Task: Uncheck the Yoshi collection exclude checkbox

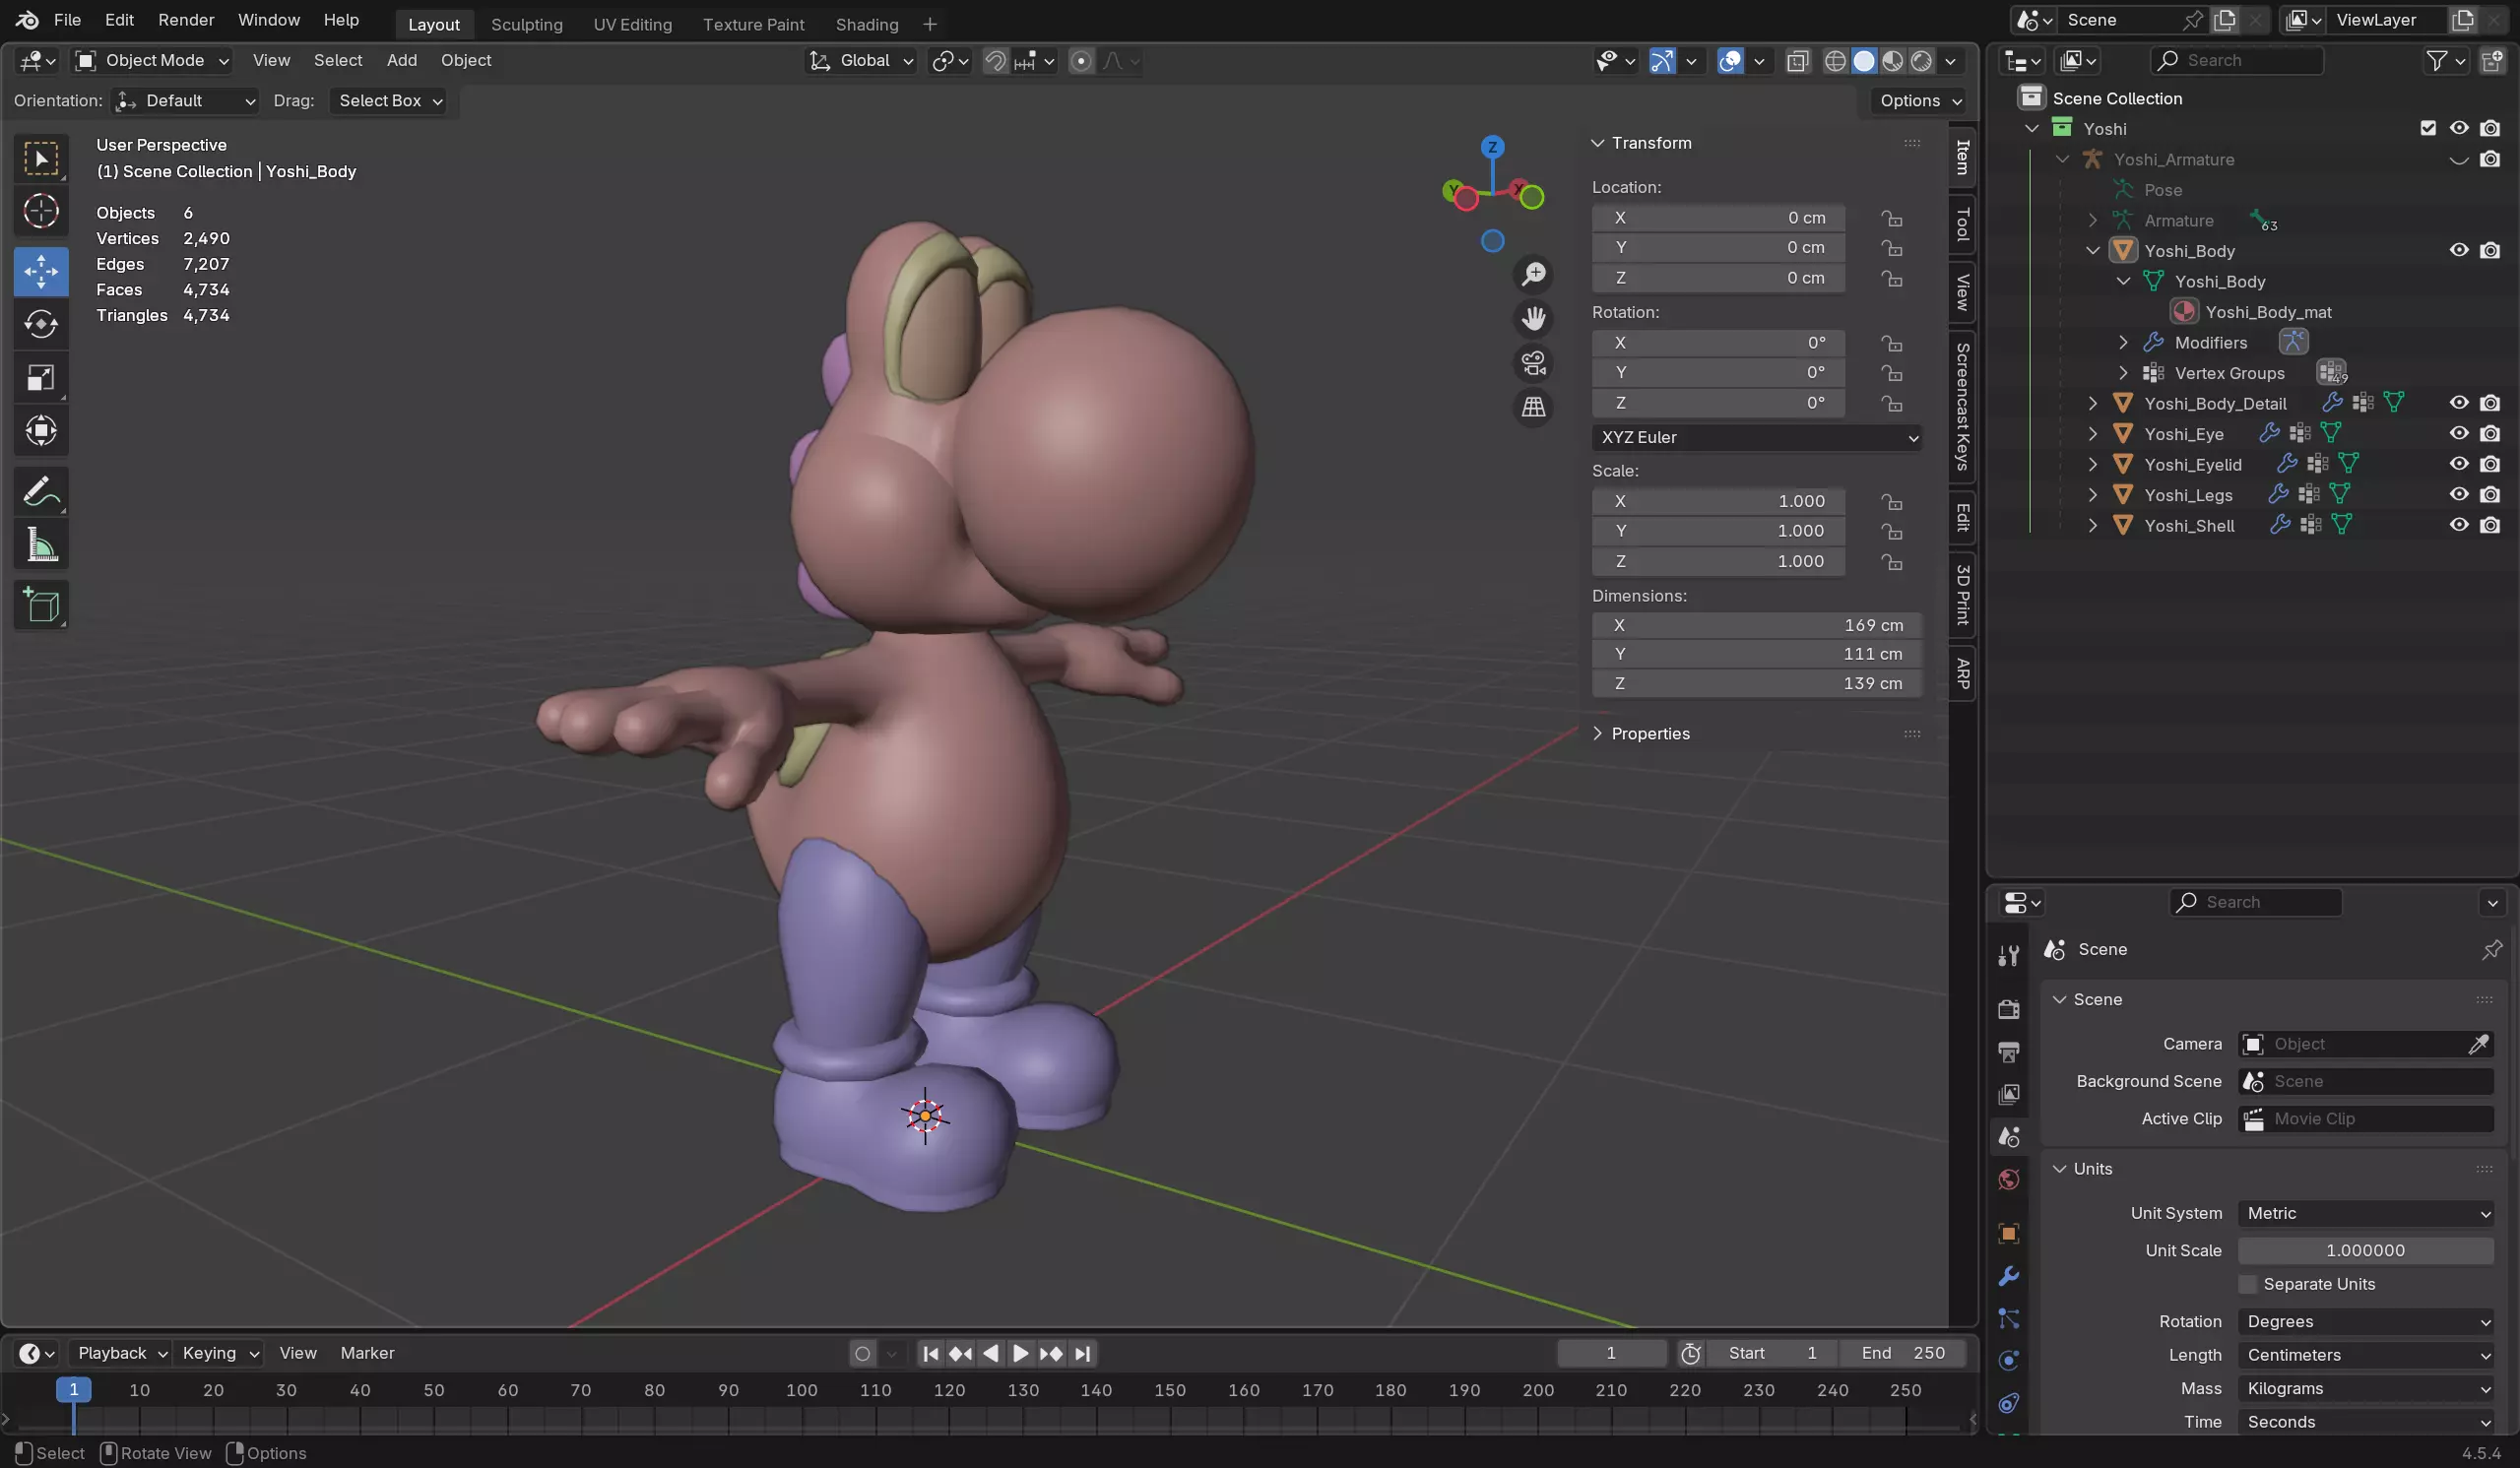Action: pyautogui.click(x=2427, y=128)
